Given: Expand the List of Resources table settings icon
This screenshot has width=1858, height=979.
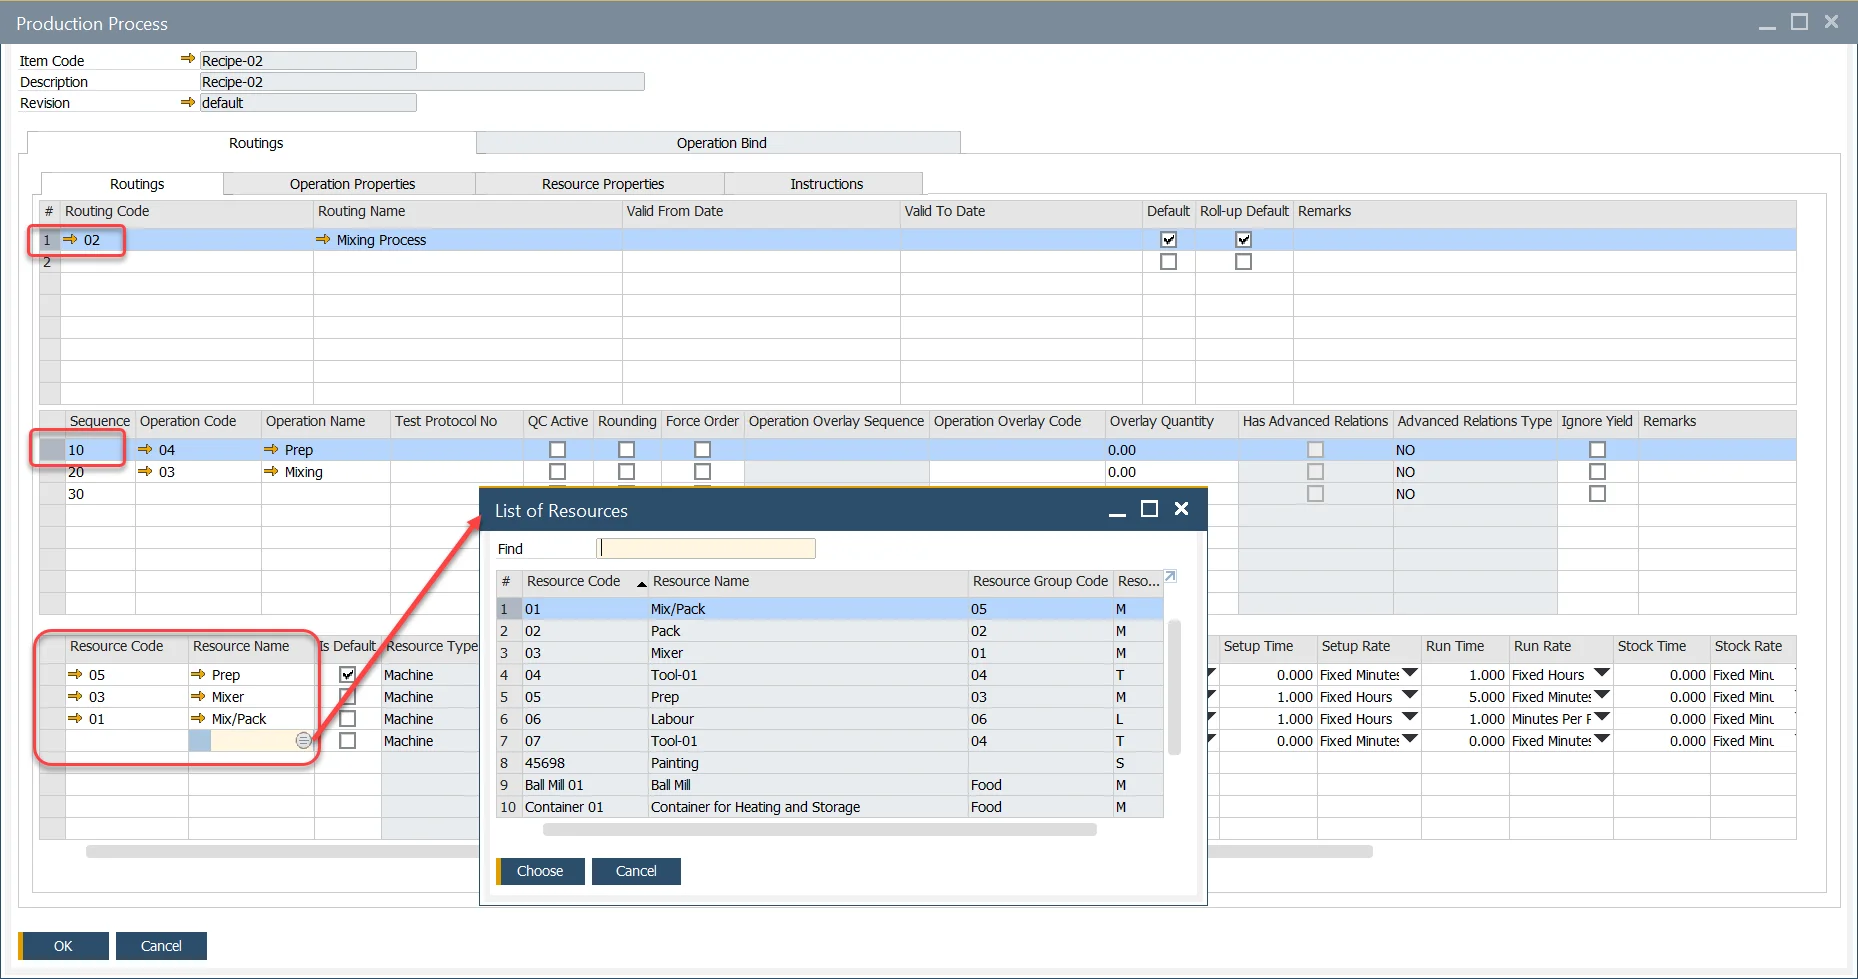Looking at the screenshot, I should tap(1171, 577).
